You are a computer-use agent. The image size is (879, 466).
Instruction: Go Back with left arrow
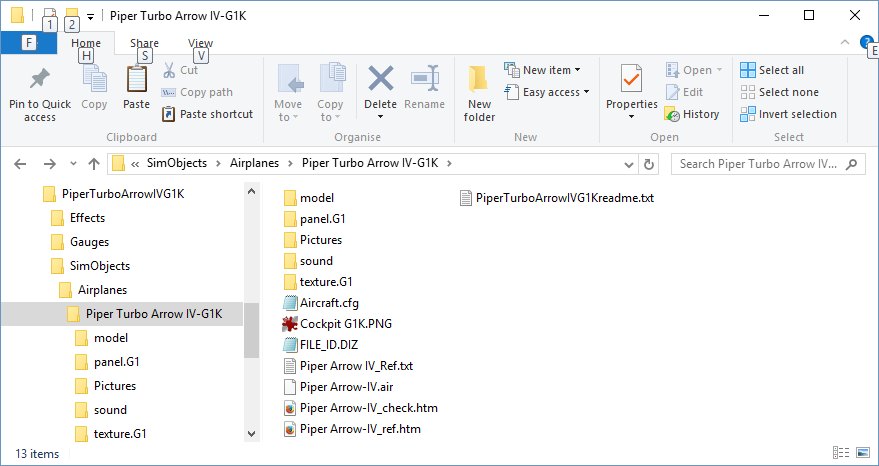(20, 164)
